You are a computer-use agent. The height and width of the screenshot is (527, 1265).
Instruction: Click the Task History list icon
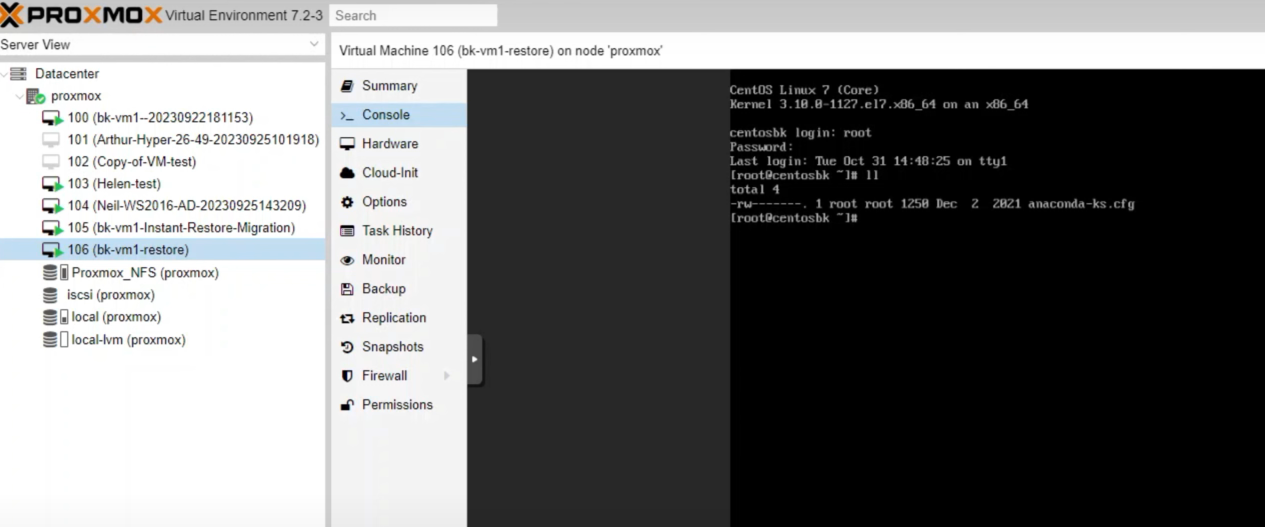tap(347, 231)
